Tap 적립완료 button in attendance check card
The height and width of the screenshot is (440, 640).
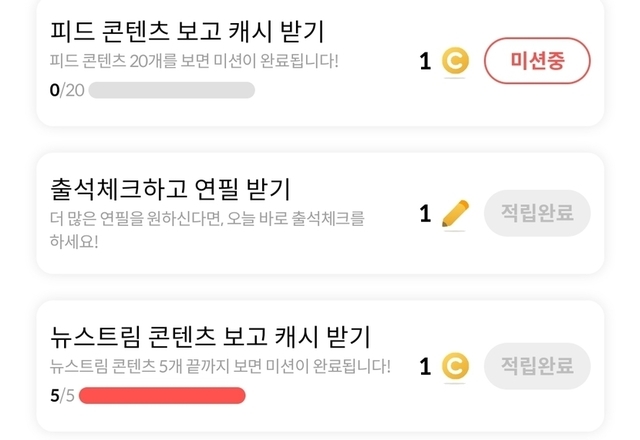[x=537, y=213]
